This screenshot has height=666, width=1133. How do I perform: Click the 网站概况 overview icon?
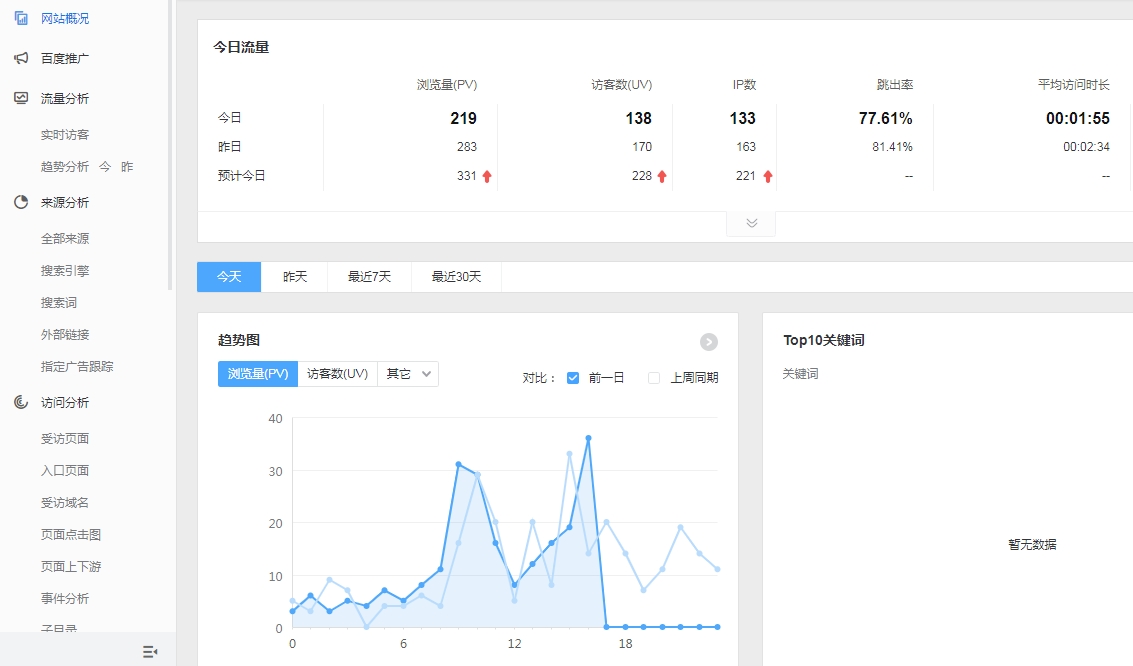click(x=21, y=18)
